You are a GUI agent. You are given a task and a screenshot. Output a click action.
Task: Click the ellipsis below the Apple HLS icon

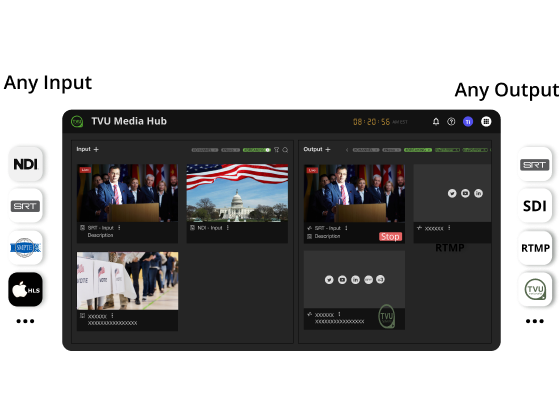pos(25,321)
